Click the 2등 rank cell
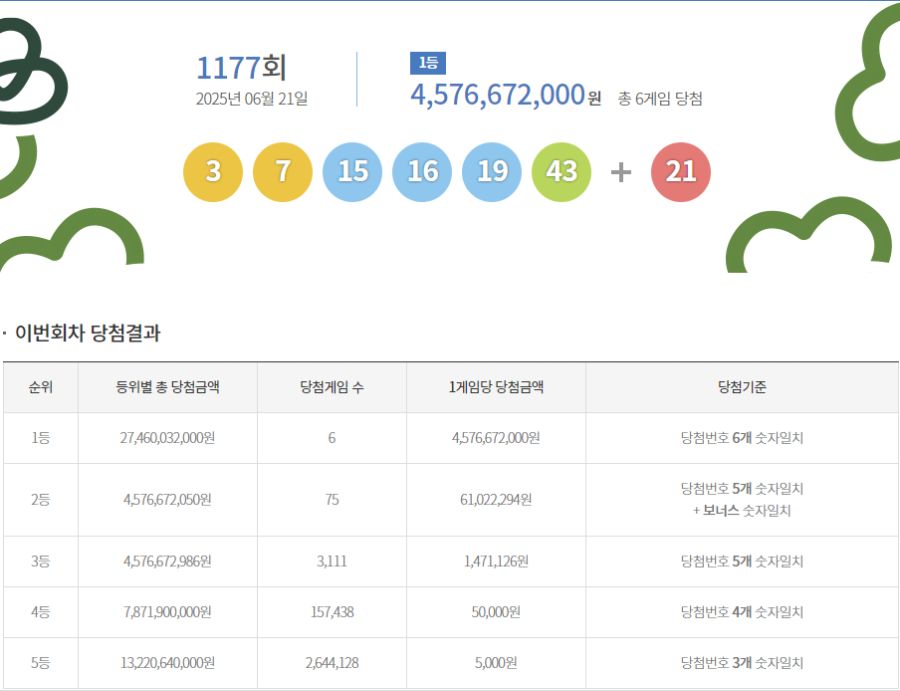 41,500
